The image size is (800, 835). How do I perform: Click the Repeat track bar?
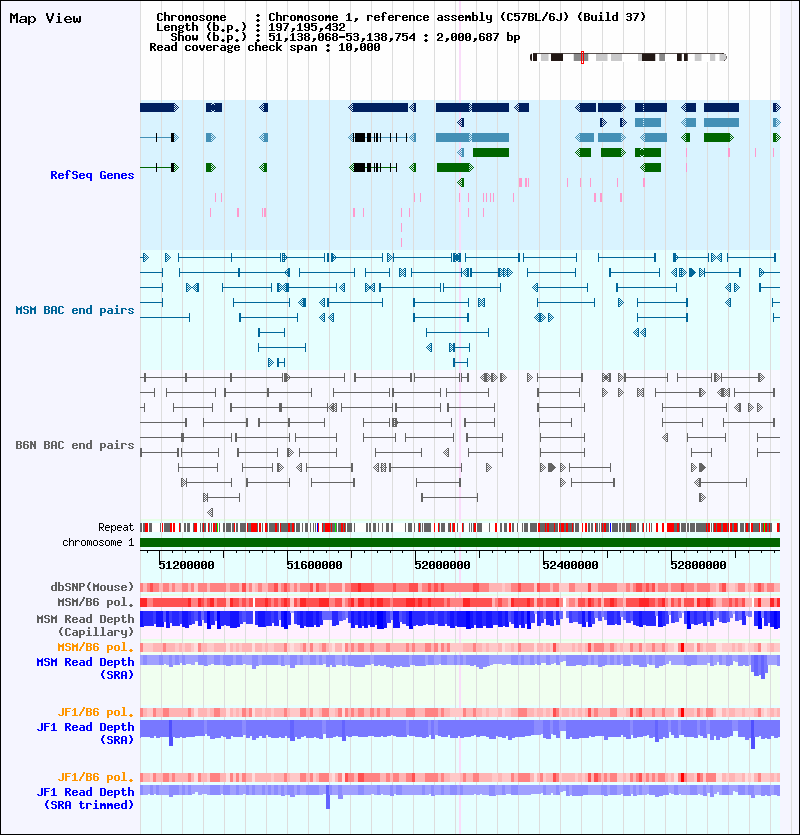click(x=460, y=528)
